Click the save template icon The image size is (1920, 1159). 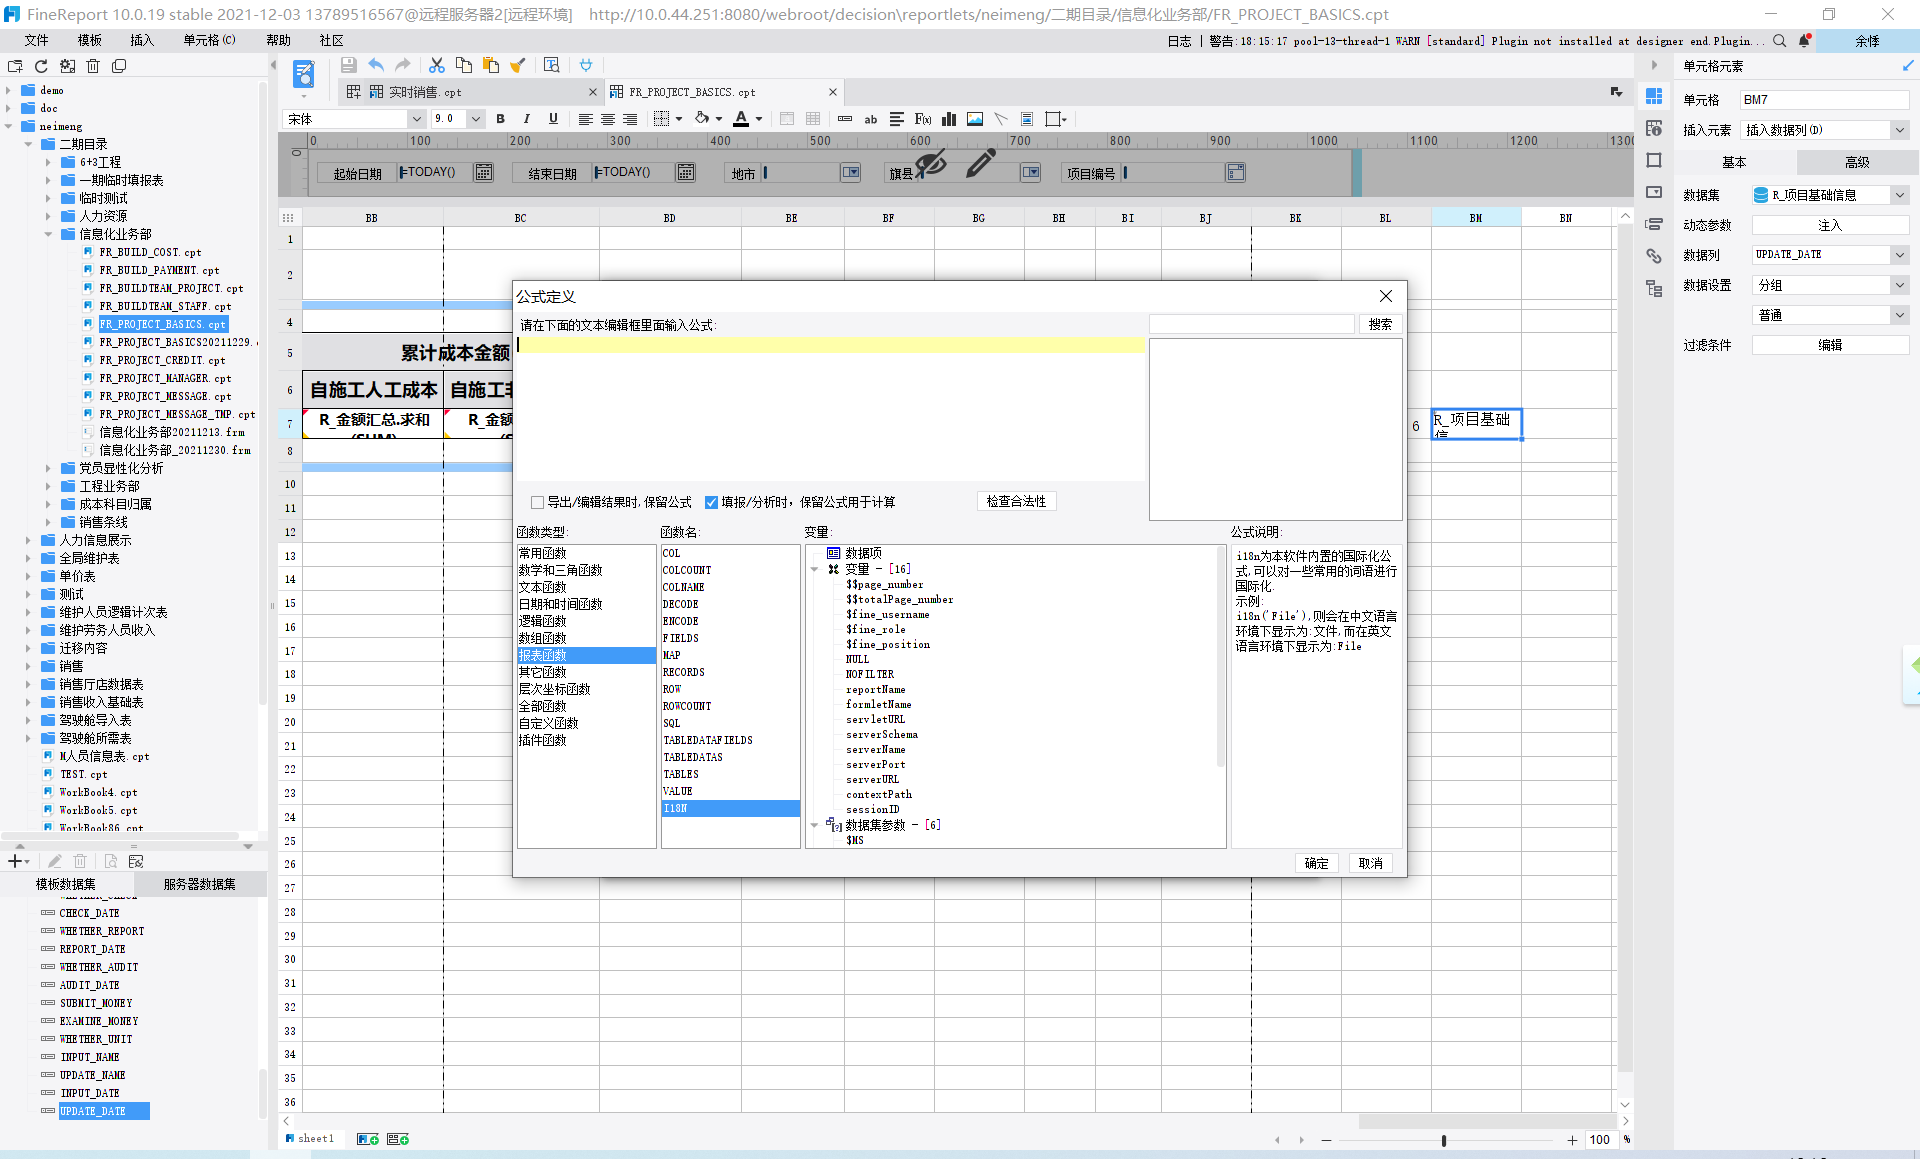click(x=349, y=65)
